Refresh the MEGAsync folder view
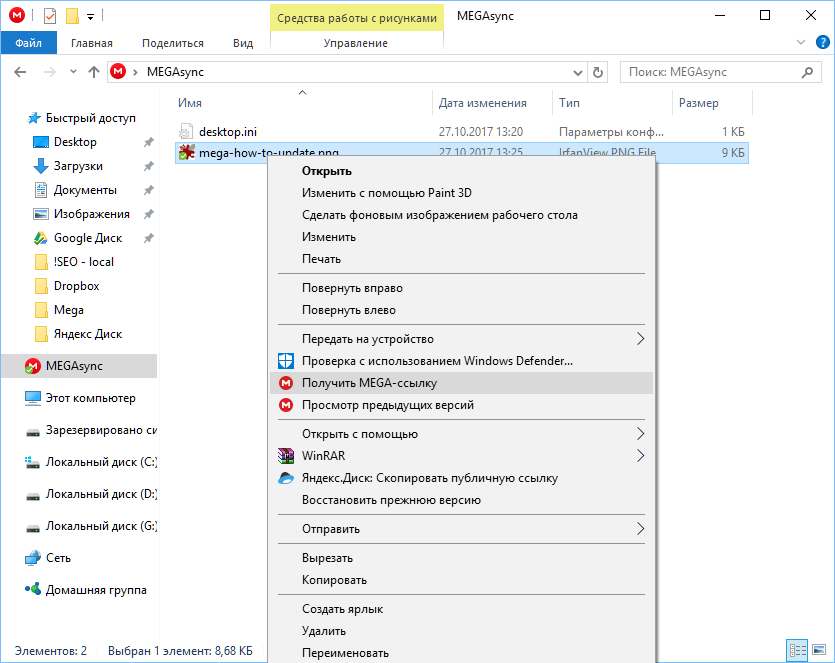 (x=598, y=72)
